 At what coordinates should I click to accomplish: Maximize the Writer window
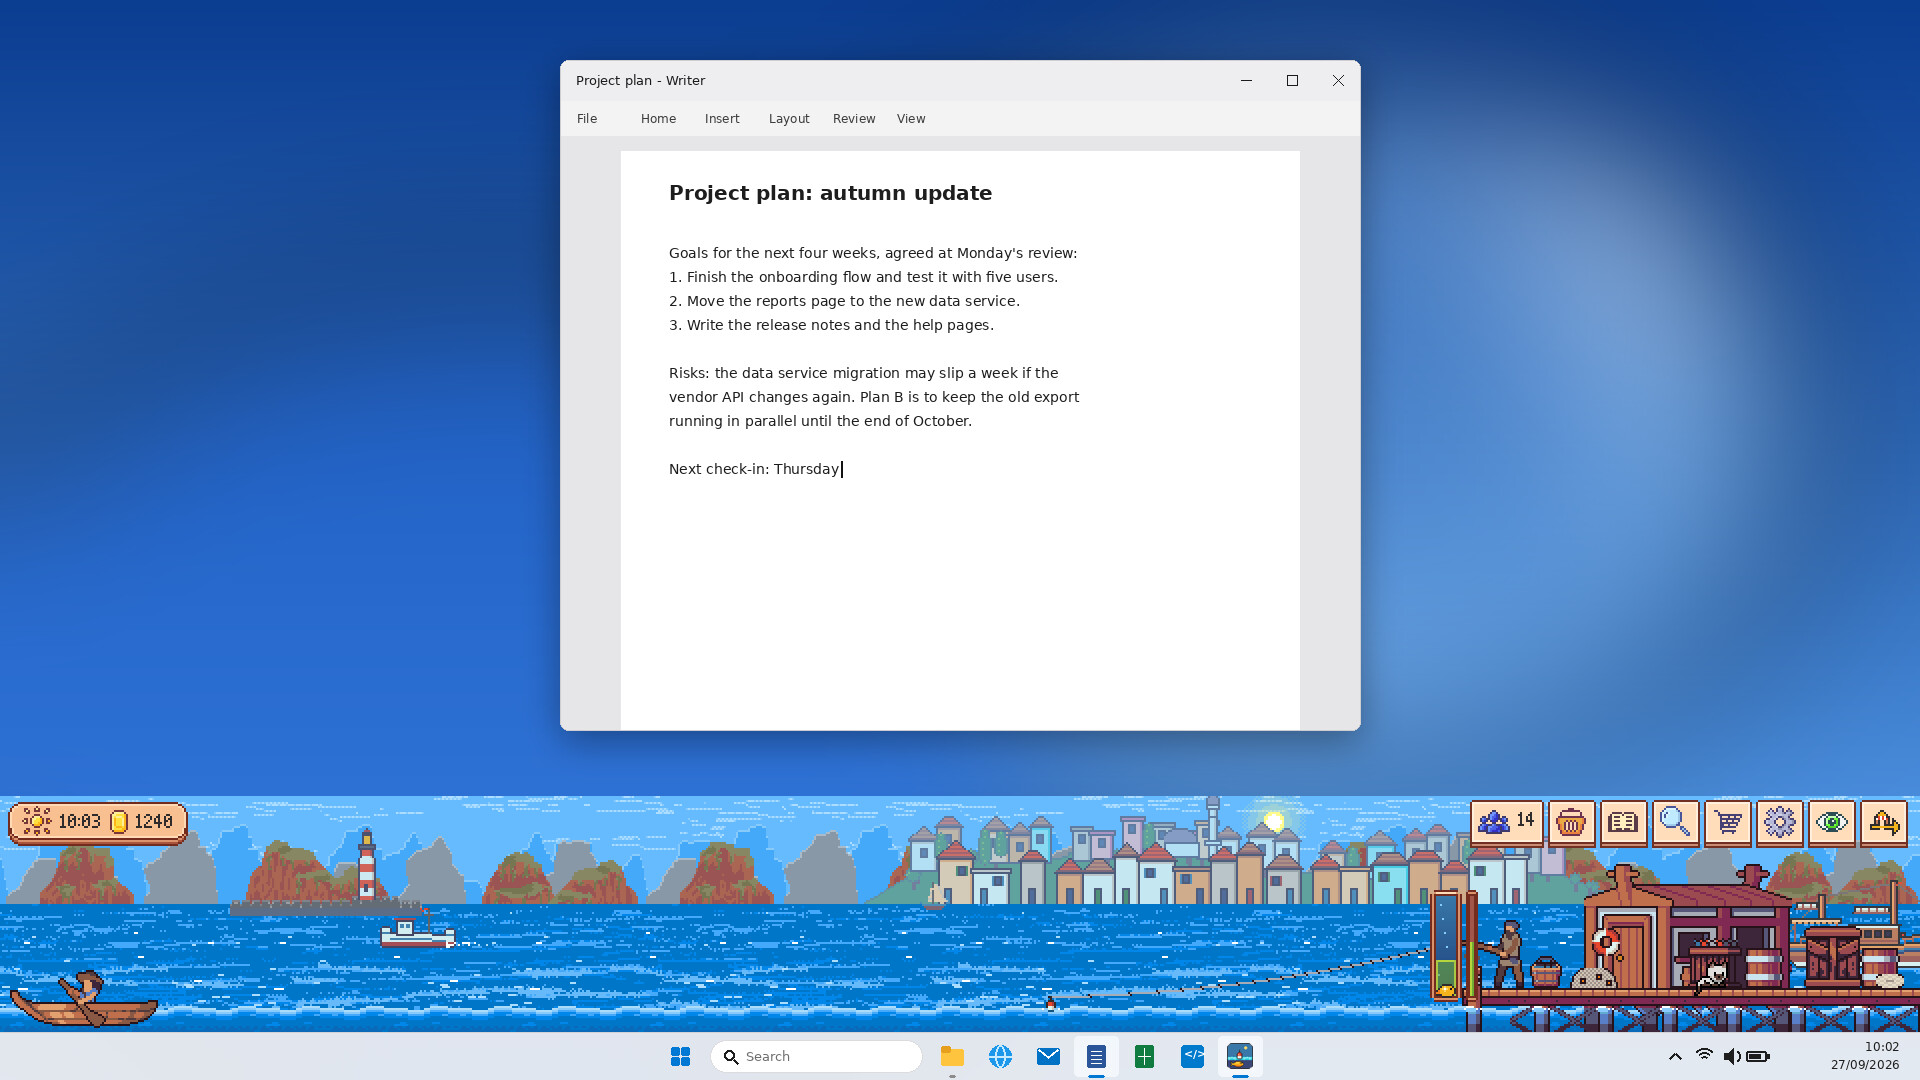pyautogui.click(x=1292, y=80)
